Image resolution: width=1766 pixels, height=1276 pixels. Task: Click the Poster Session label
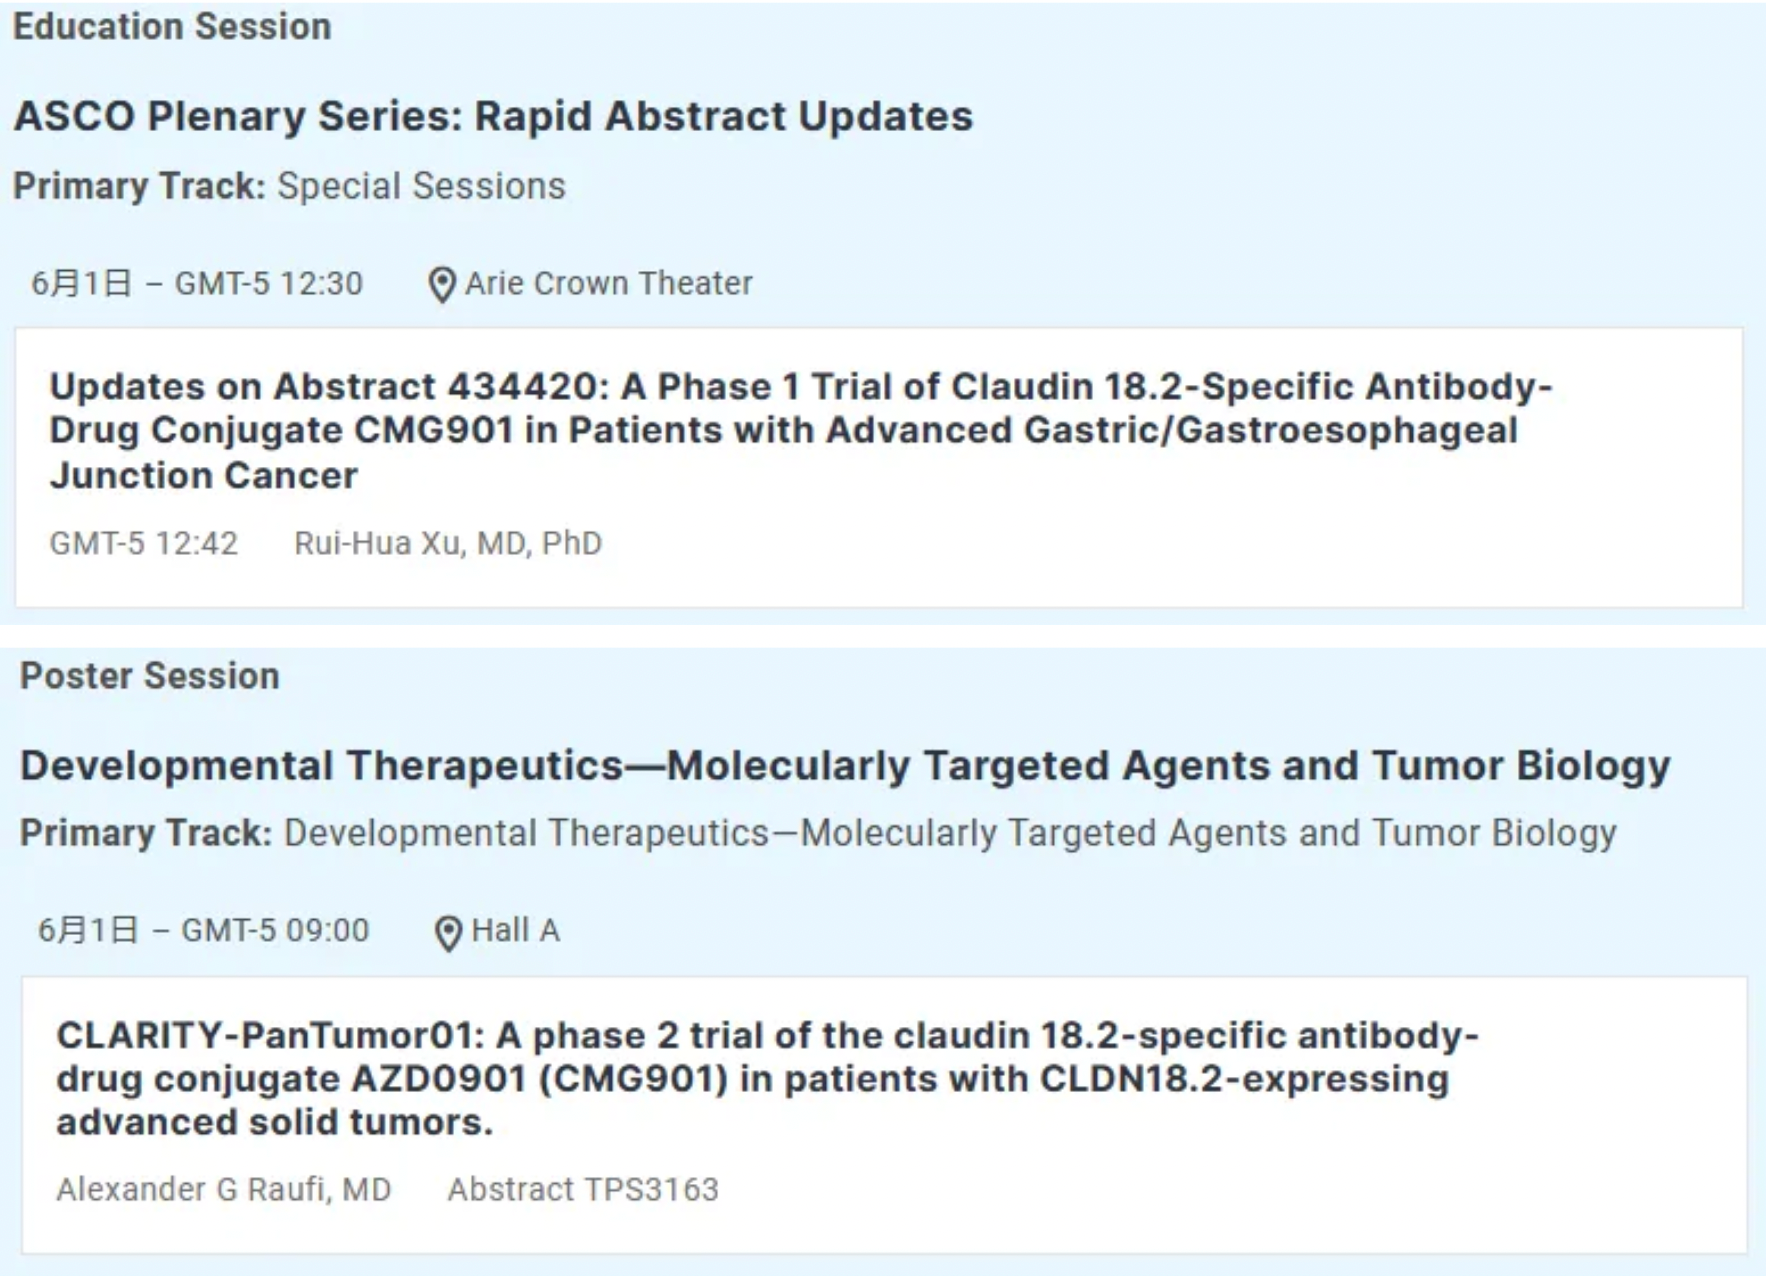click(150, 676)
